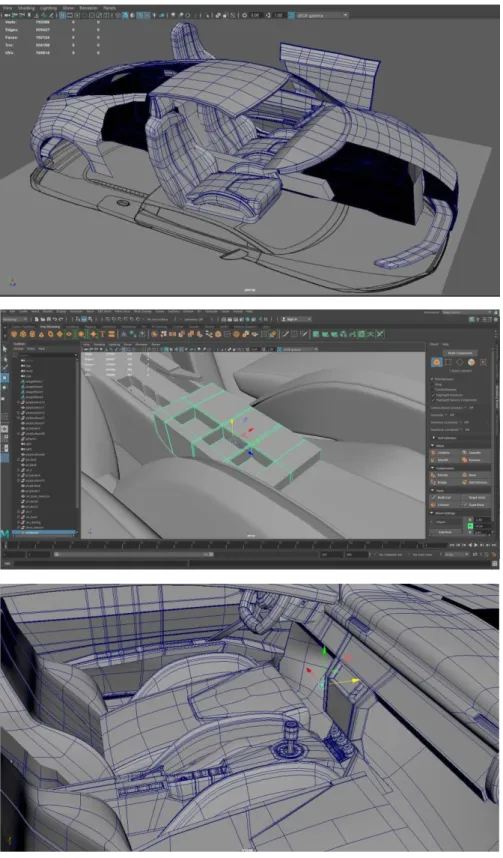Pick the Lasso tool in left toolbox
Screen dimensions: 503x858
point(5,359)
